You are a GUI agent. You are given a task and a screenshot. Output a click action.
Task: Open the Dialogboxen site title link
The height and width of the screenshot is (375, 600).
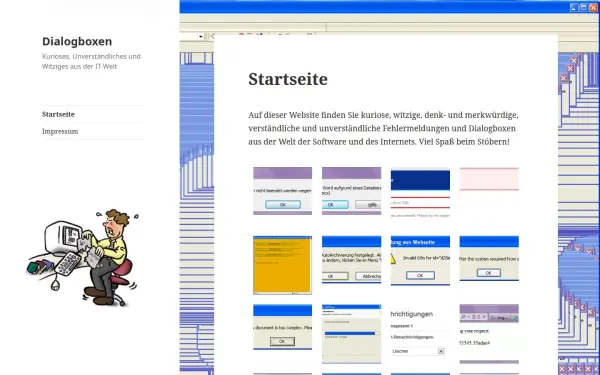(x=77, y=41)
